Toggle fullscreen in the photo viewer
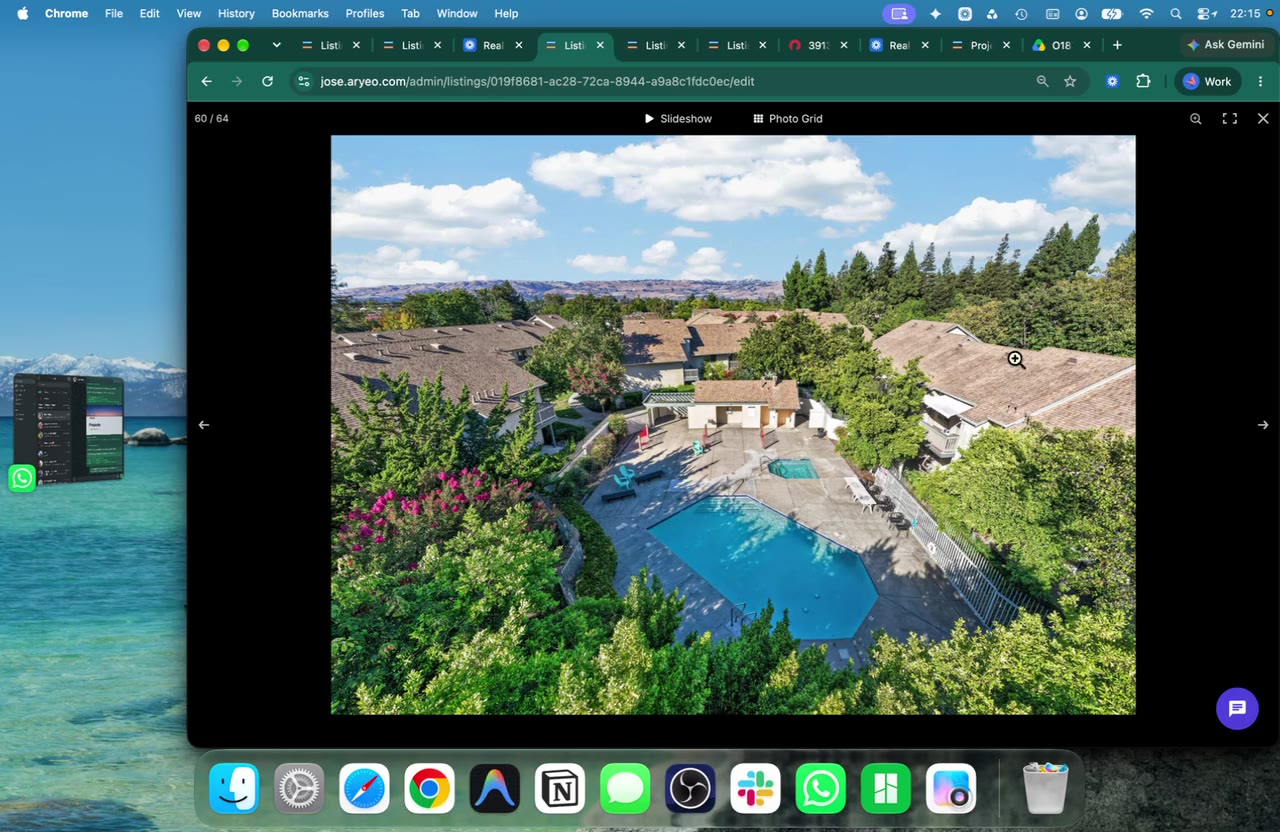1280x832 pixels. (x=1230, y=118)
